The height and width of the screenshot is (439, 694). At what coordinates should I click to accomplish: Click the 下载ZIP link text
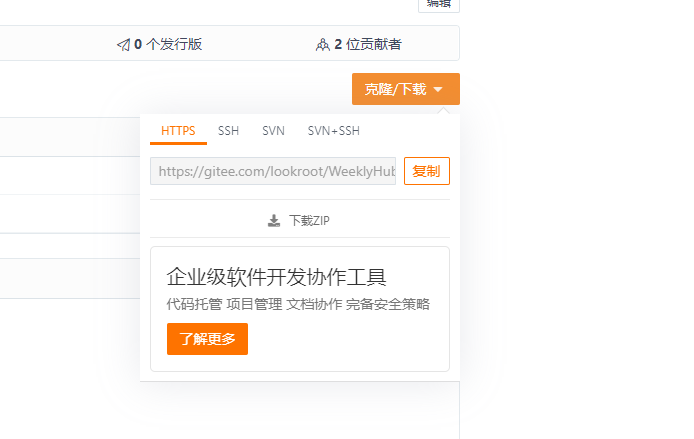309,221
